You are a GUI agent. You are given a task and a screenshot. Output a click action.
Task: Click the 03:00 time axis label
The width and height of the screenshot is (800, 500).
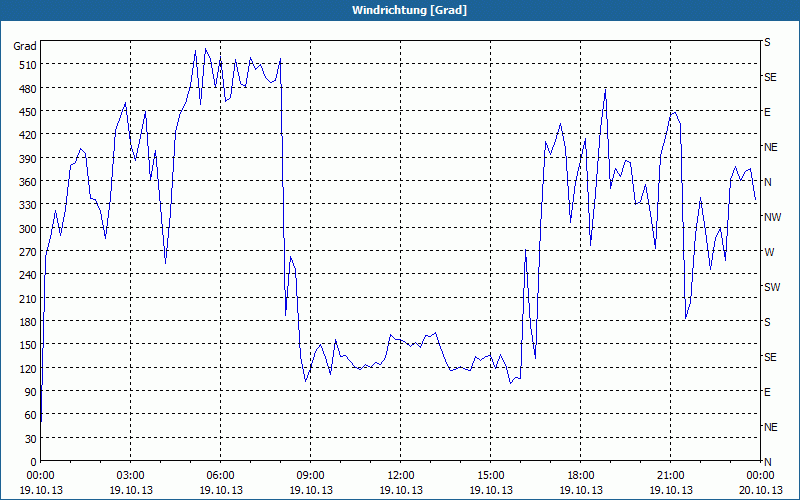coord(131,476)
